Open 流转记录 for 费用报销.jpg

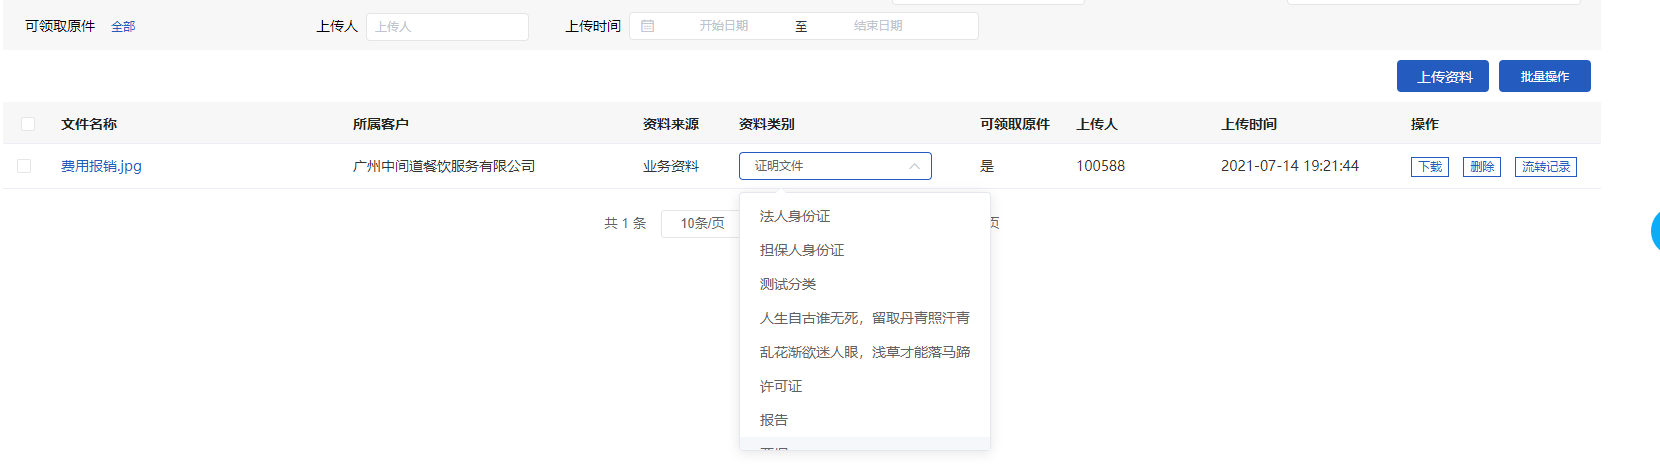coord(1546,167)
